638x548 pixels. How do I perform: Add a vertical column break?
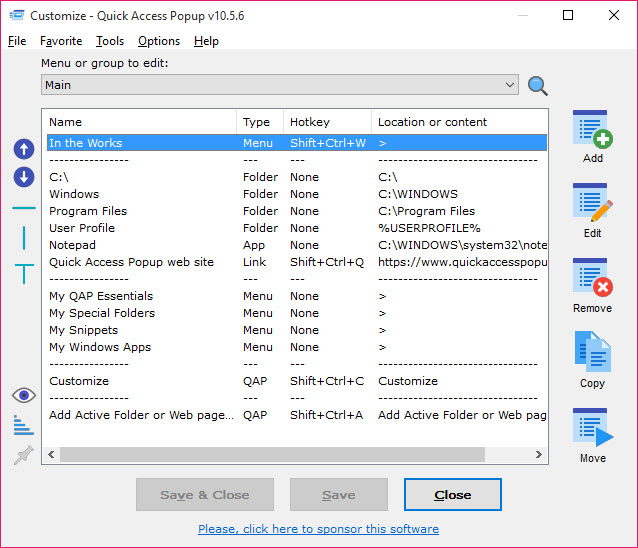24,238
